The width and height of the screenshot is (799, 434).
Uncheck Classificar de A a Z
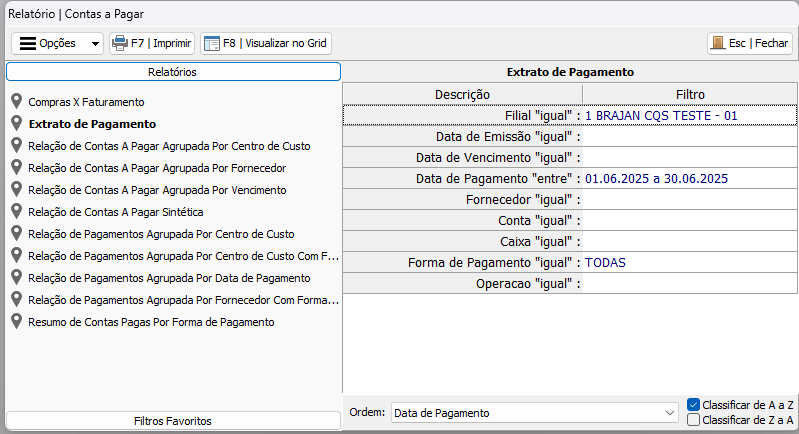point(694,405)
